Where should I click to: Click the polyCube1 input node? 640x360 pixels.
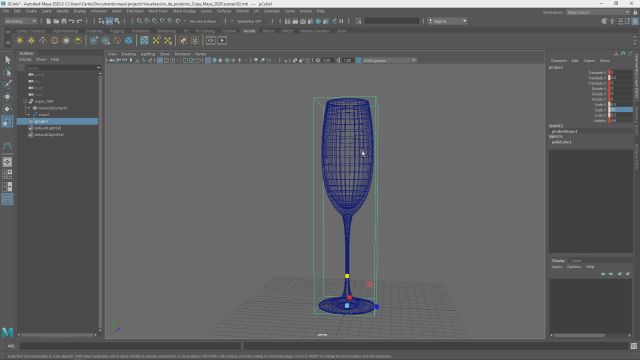(562, 142)
